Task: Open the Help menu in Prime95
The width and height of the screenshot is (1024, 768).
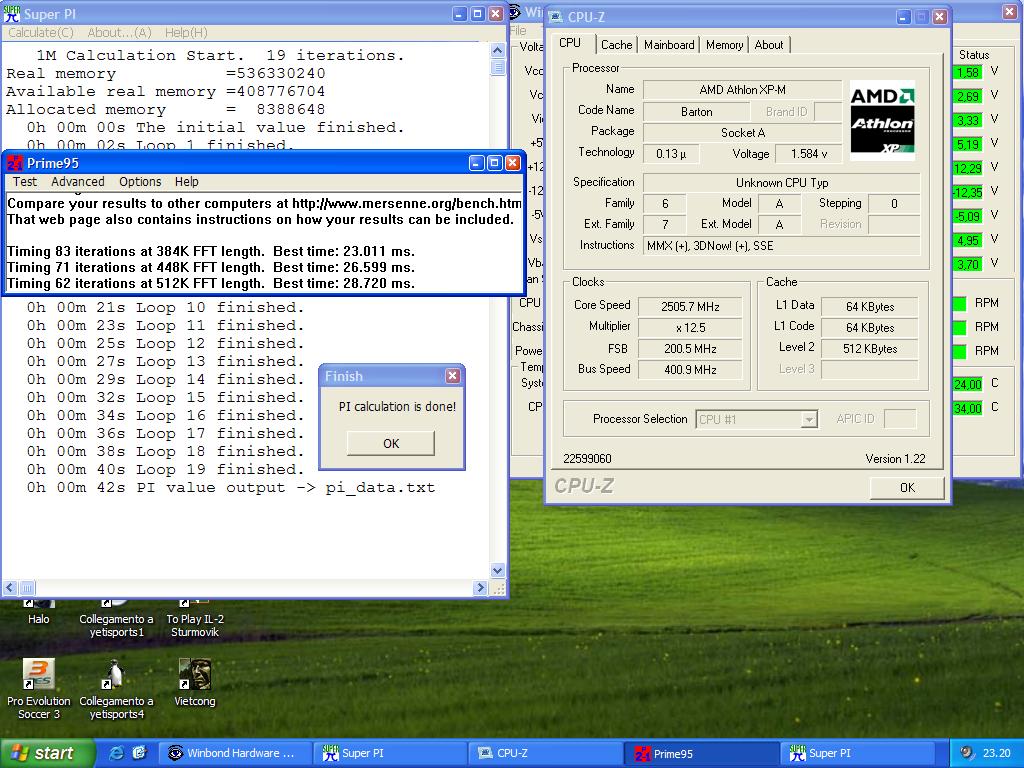Action: click(187, 182)
